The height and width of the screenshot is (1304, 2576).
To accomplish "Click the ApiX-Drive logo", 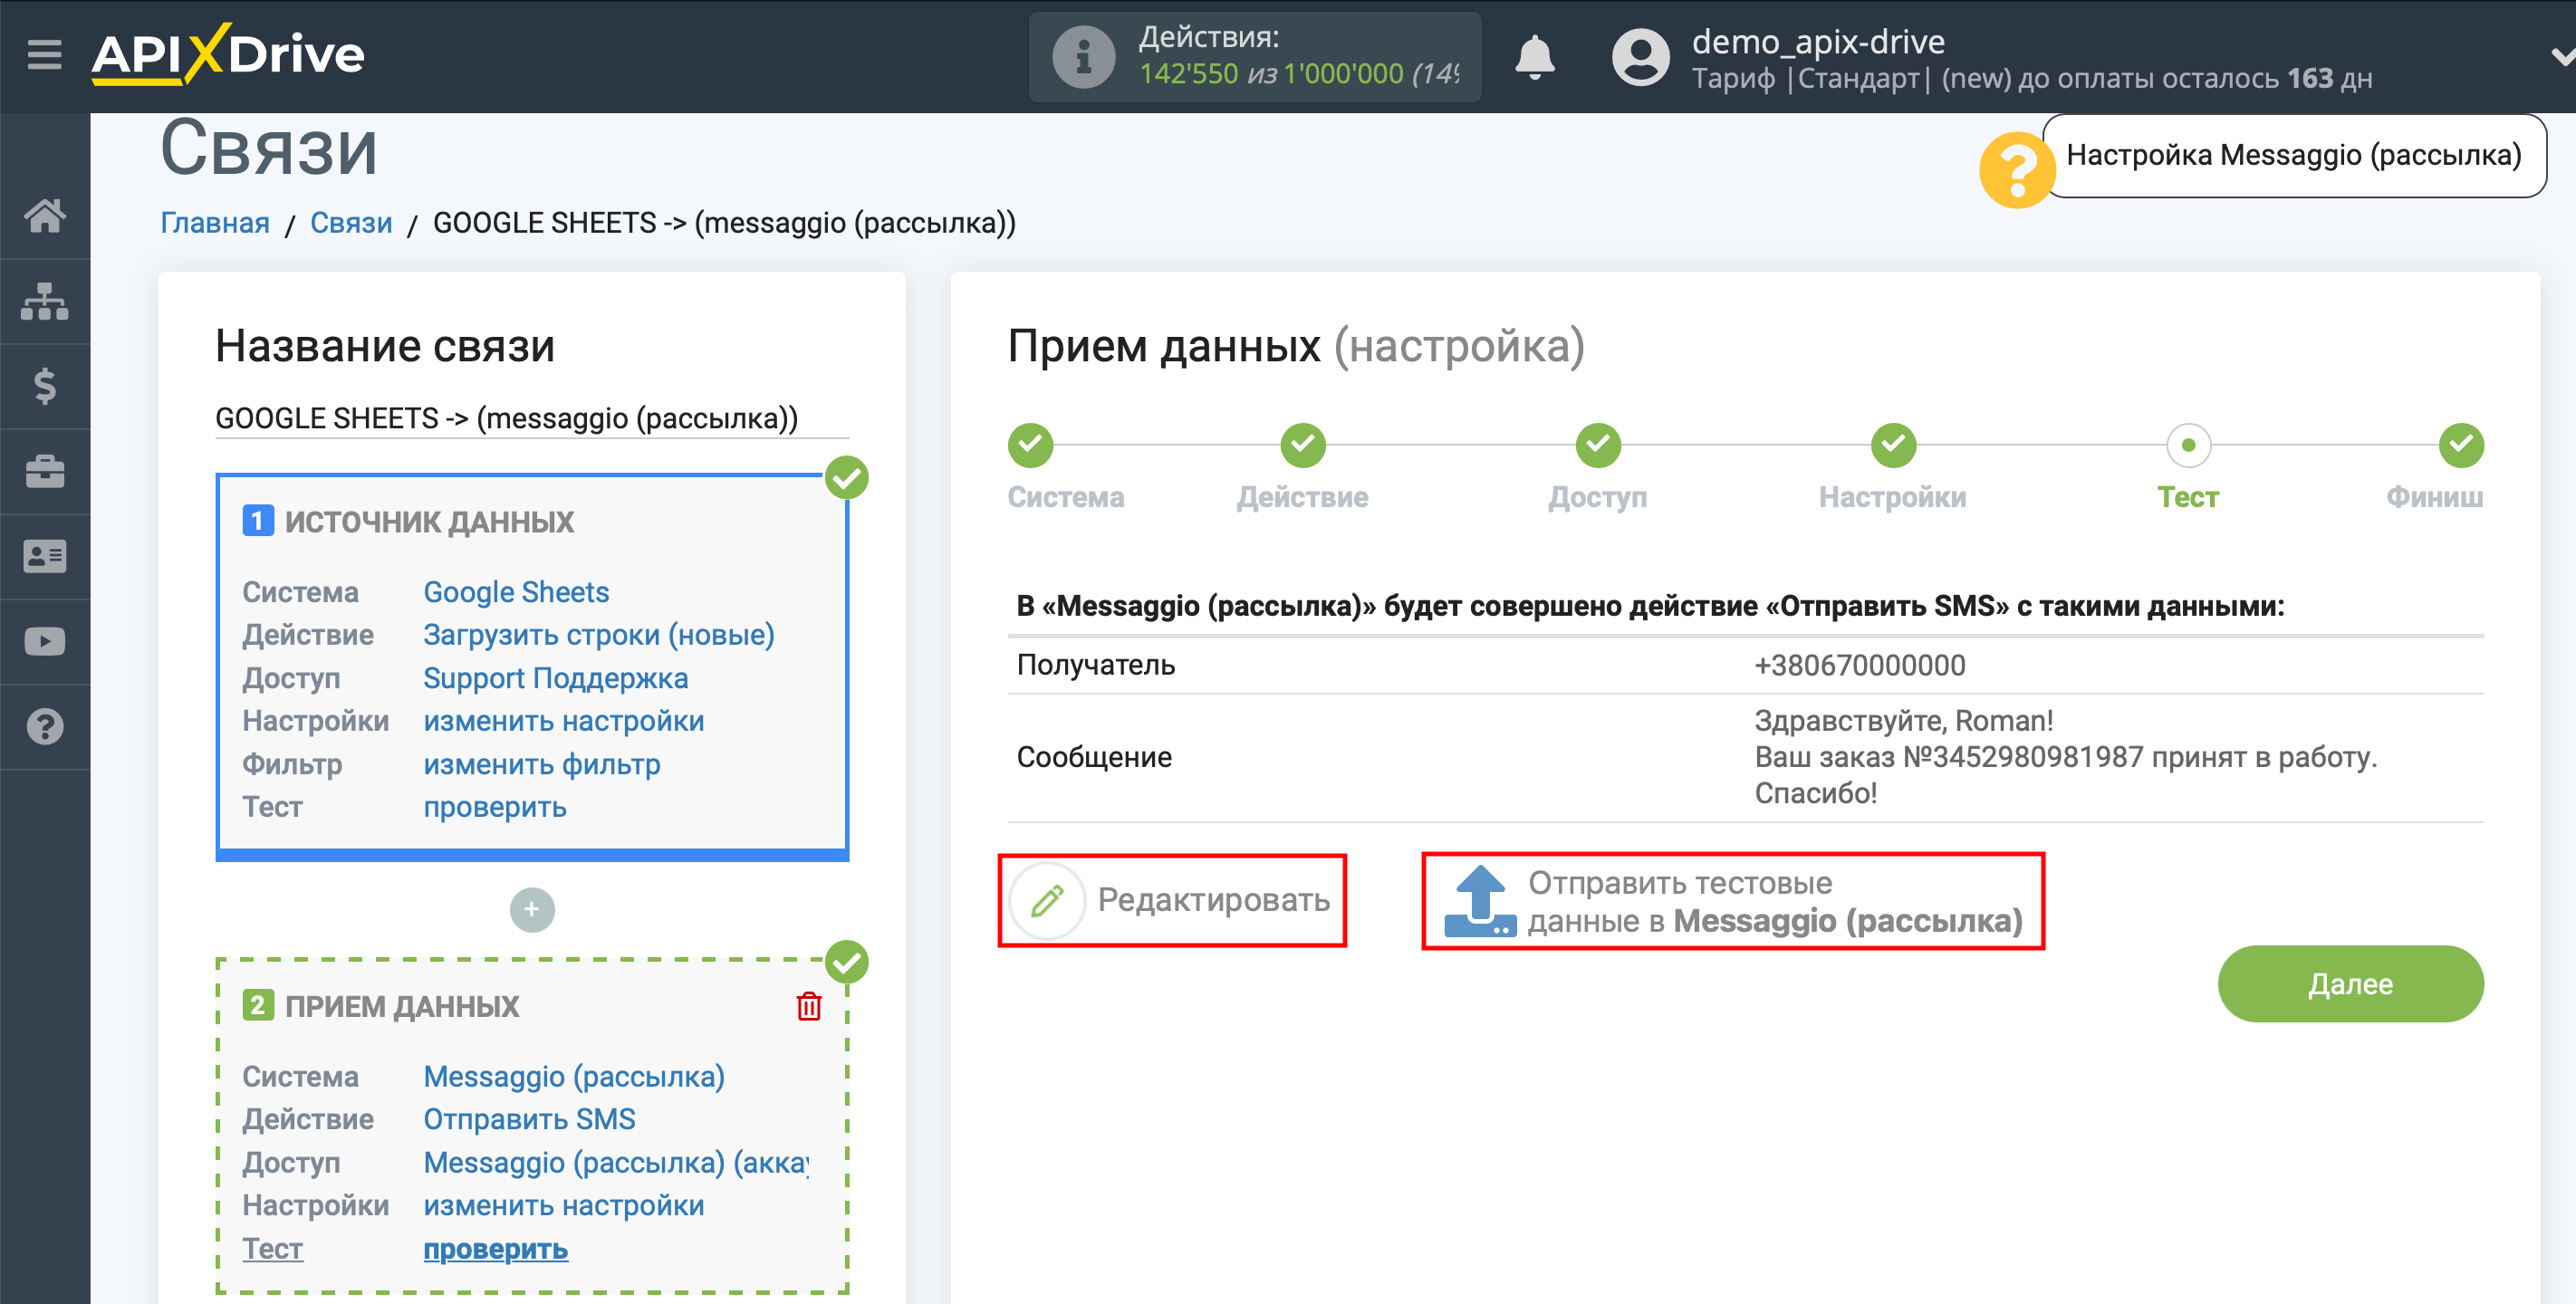I will pos(228,54).
